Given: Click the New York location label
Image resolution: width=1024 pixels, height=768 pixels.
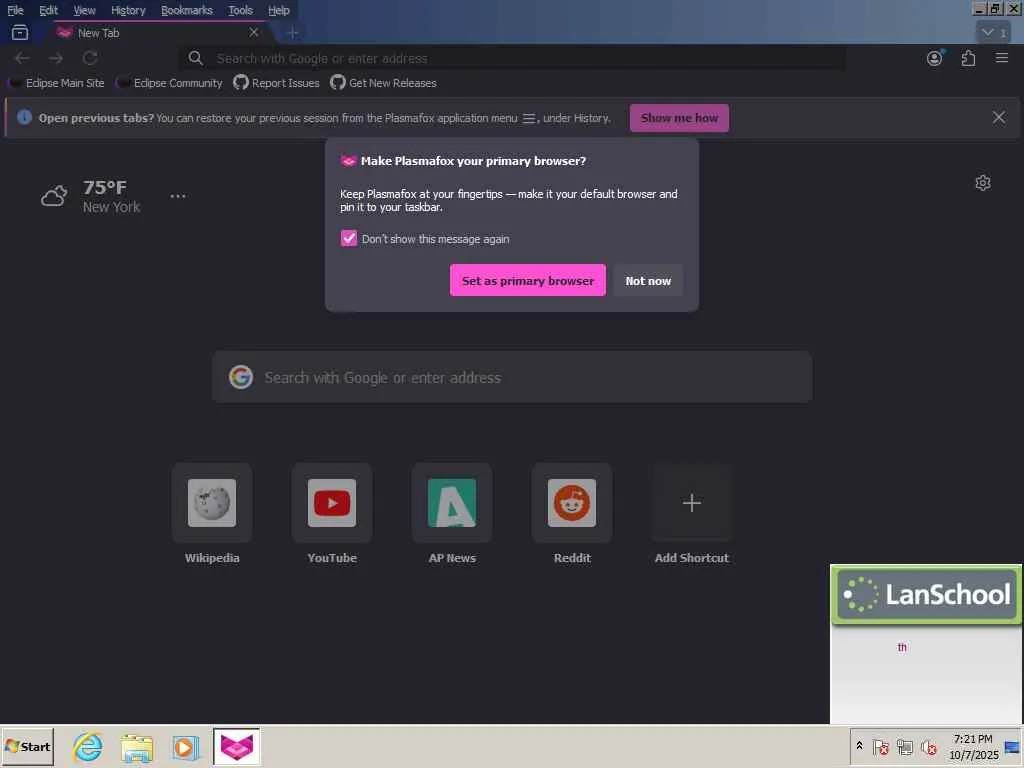Looking at the screenshot, I should 112,207.
